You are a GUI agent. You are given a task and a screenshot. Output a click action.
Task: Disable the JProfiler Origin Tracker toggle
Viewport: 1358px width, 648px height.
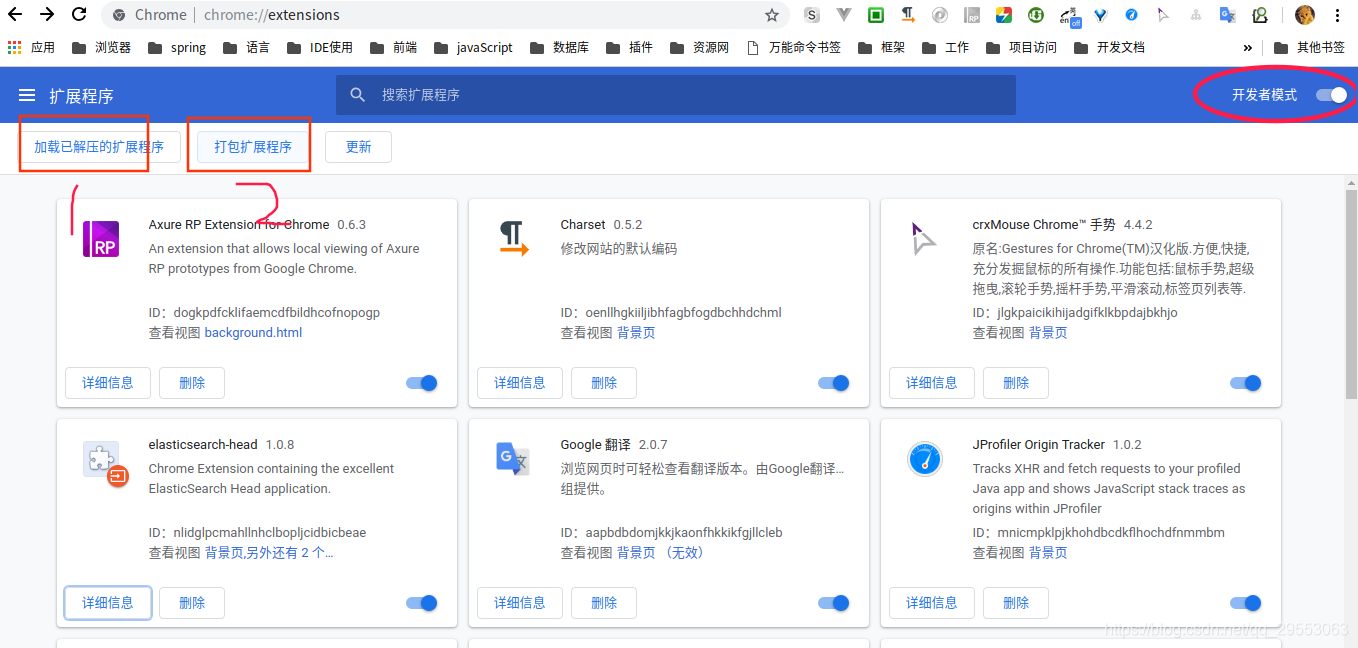(1245, 603)
